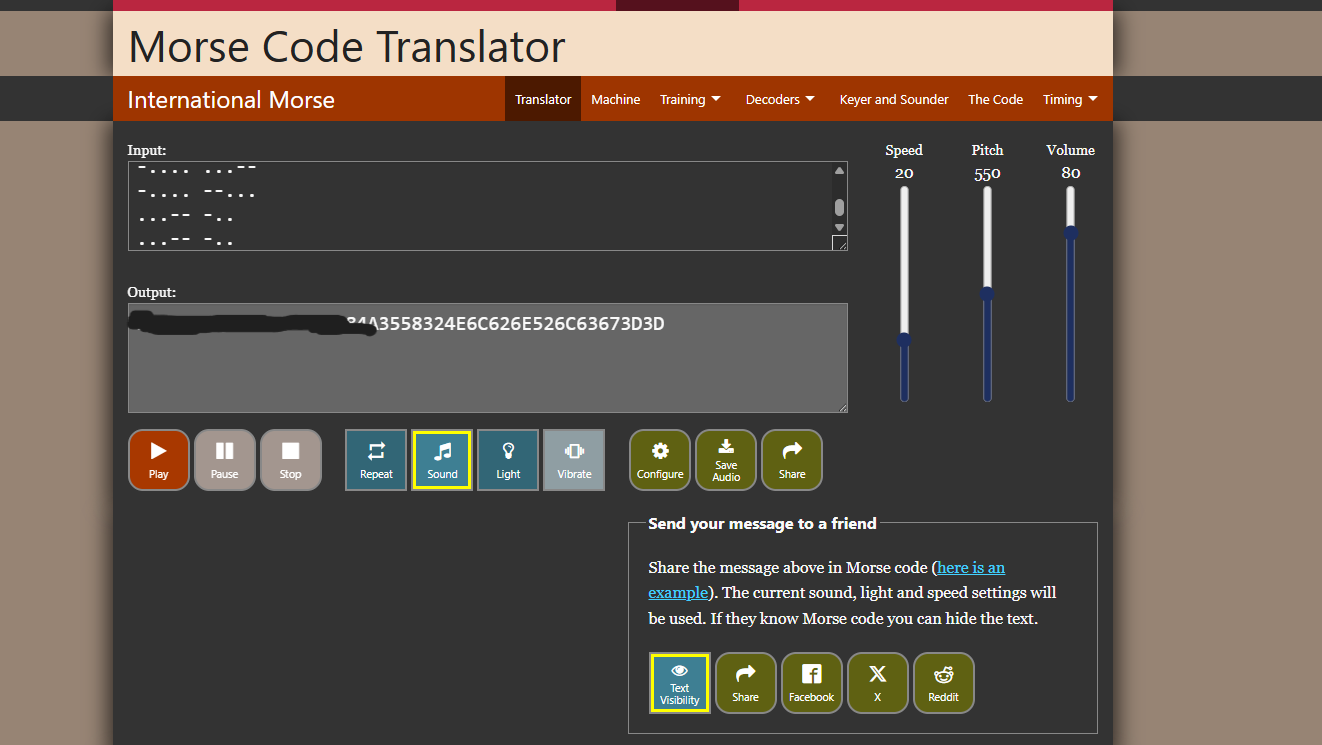1322x745 pixels.
Task: Switch to the Machine tab
Action: (x=615, y=99)
